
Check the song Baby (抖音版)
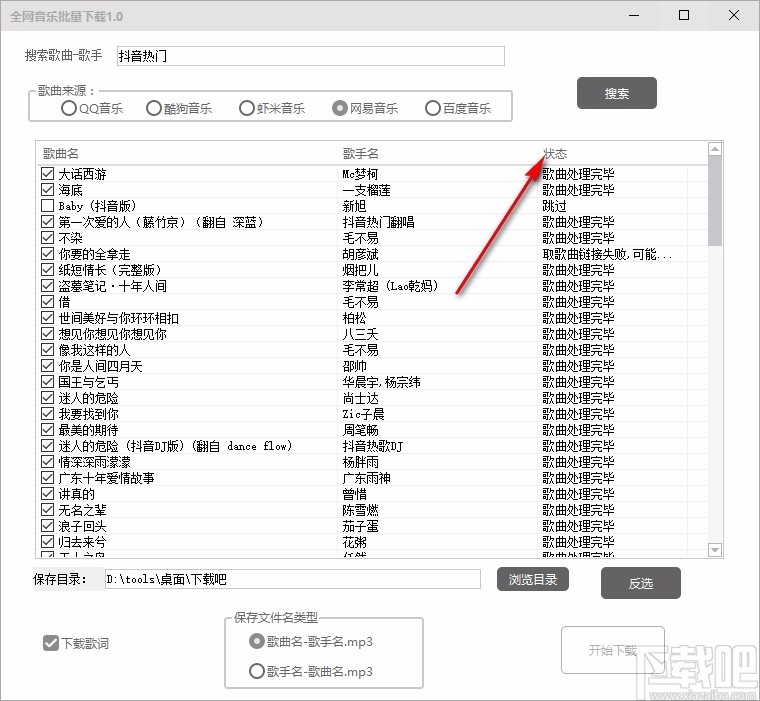coord(48,206)
